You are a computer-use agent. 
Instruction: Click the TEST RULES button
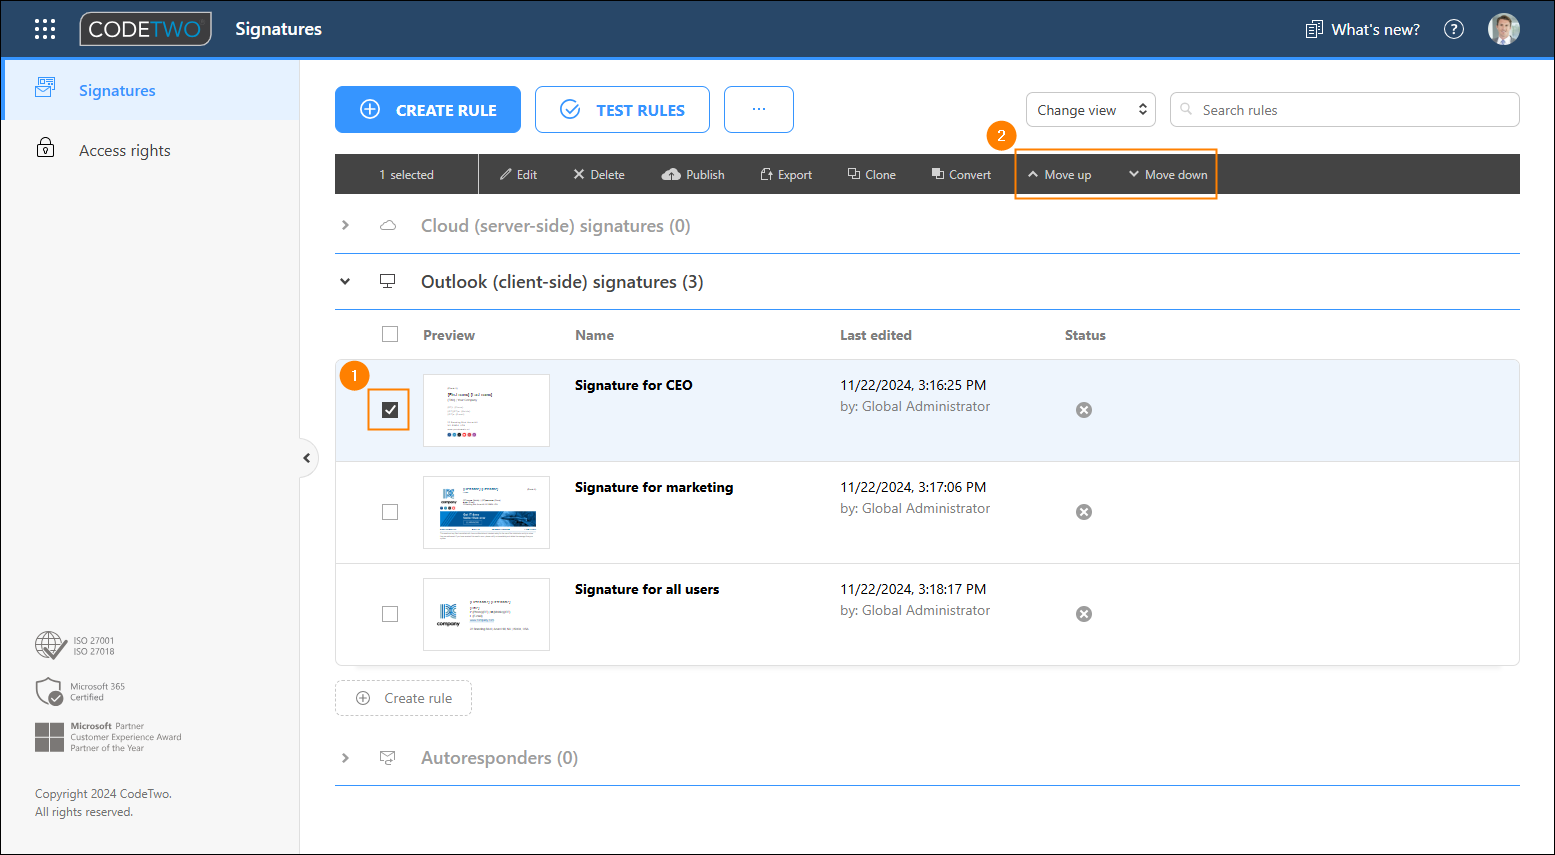click(622, 110)
